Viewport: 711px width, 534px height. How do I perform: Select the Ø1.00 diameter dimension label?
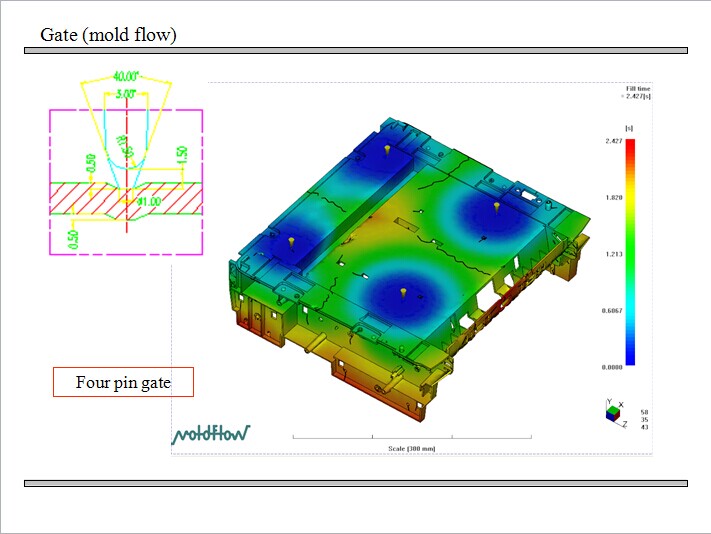pyautogui.click(x=149, y=200)
